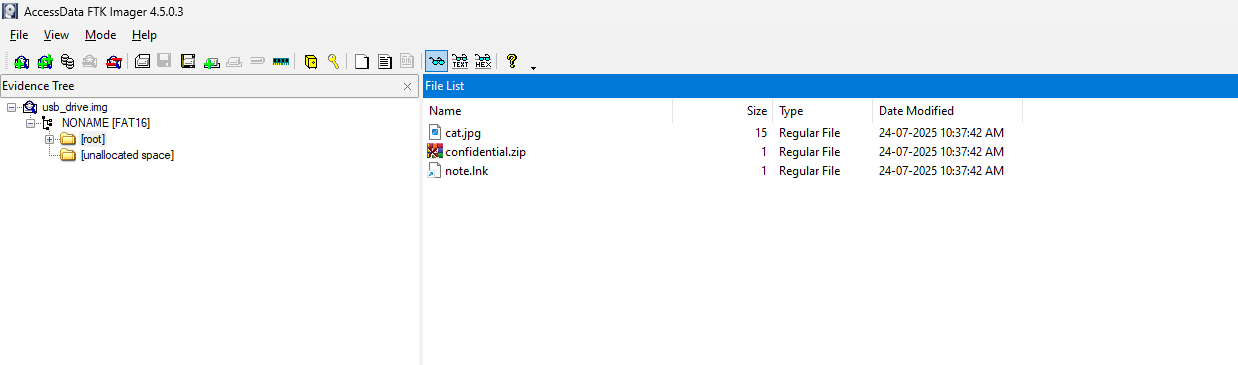The width and height of the screenshot is (1238, 365).
Task: Sort file list by Name column
Action: point(548,111)
